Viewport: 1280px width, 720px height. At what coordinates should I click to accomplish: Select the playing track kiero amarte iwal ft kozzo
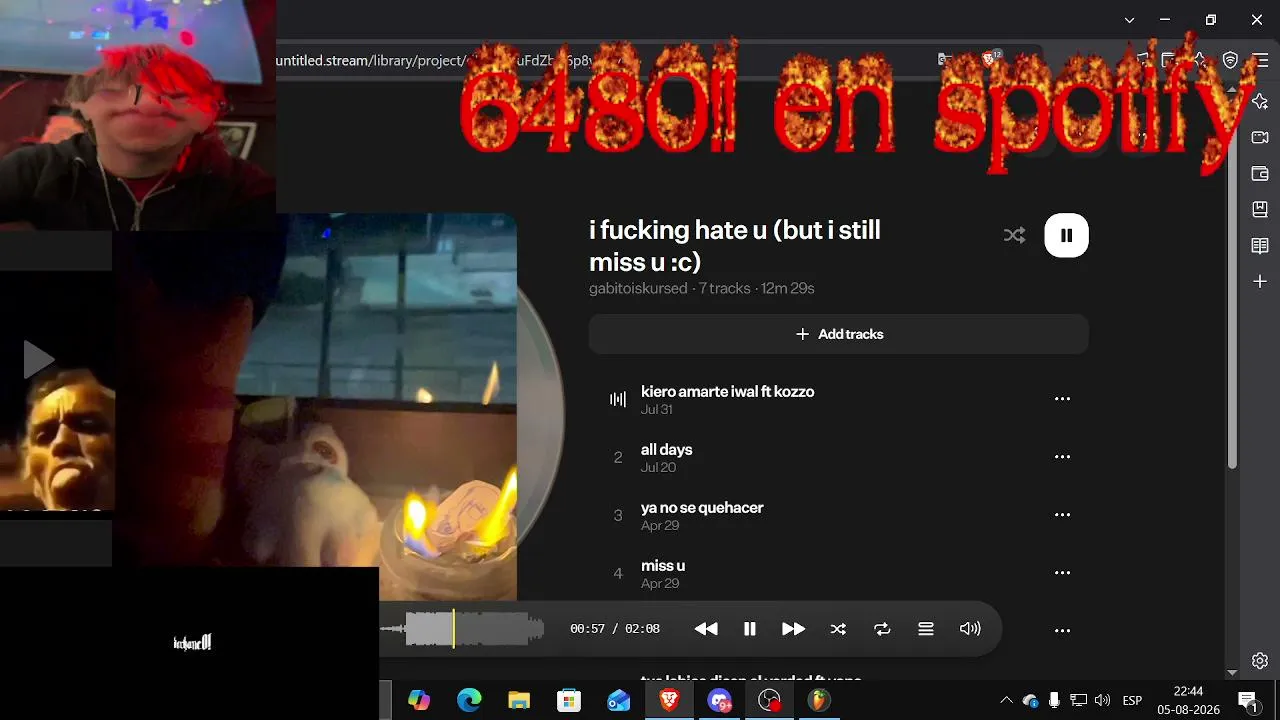coord(727,392)
